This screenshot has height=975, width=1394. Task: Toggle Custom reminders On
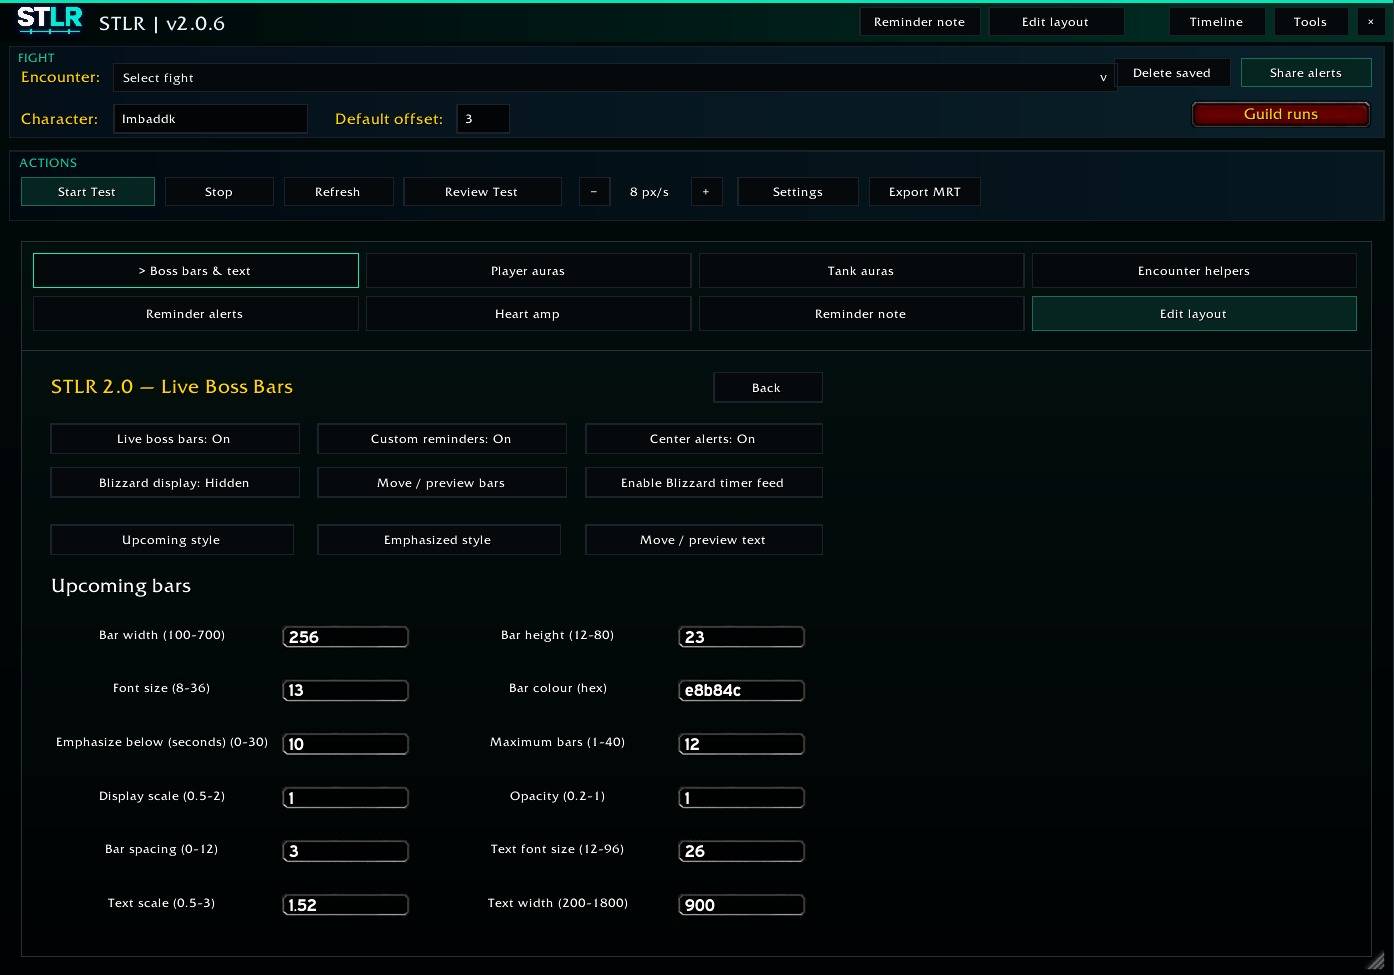pos(441,439)
